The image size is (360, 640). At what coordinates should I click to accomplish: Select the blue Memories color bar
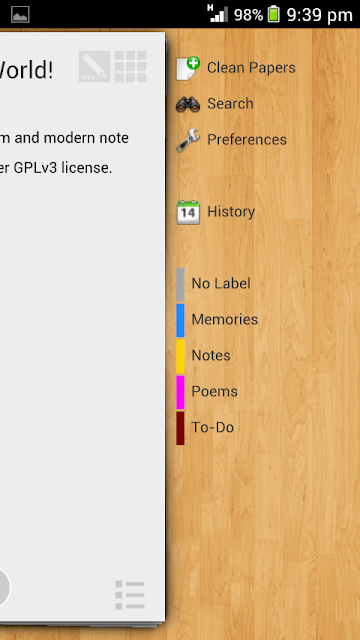point(180,320)
